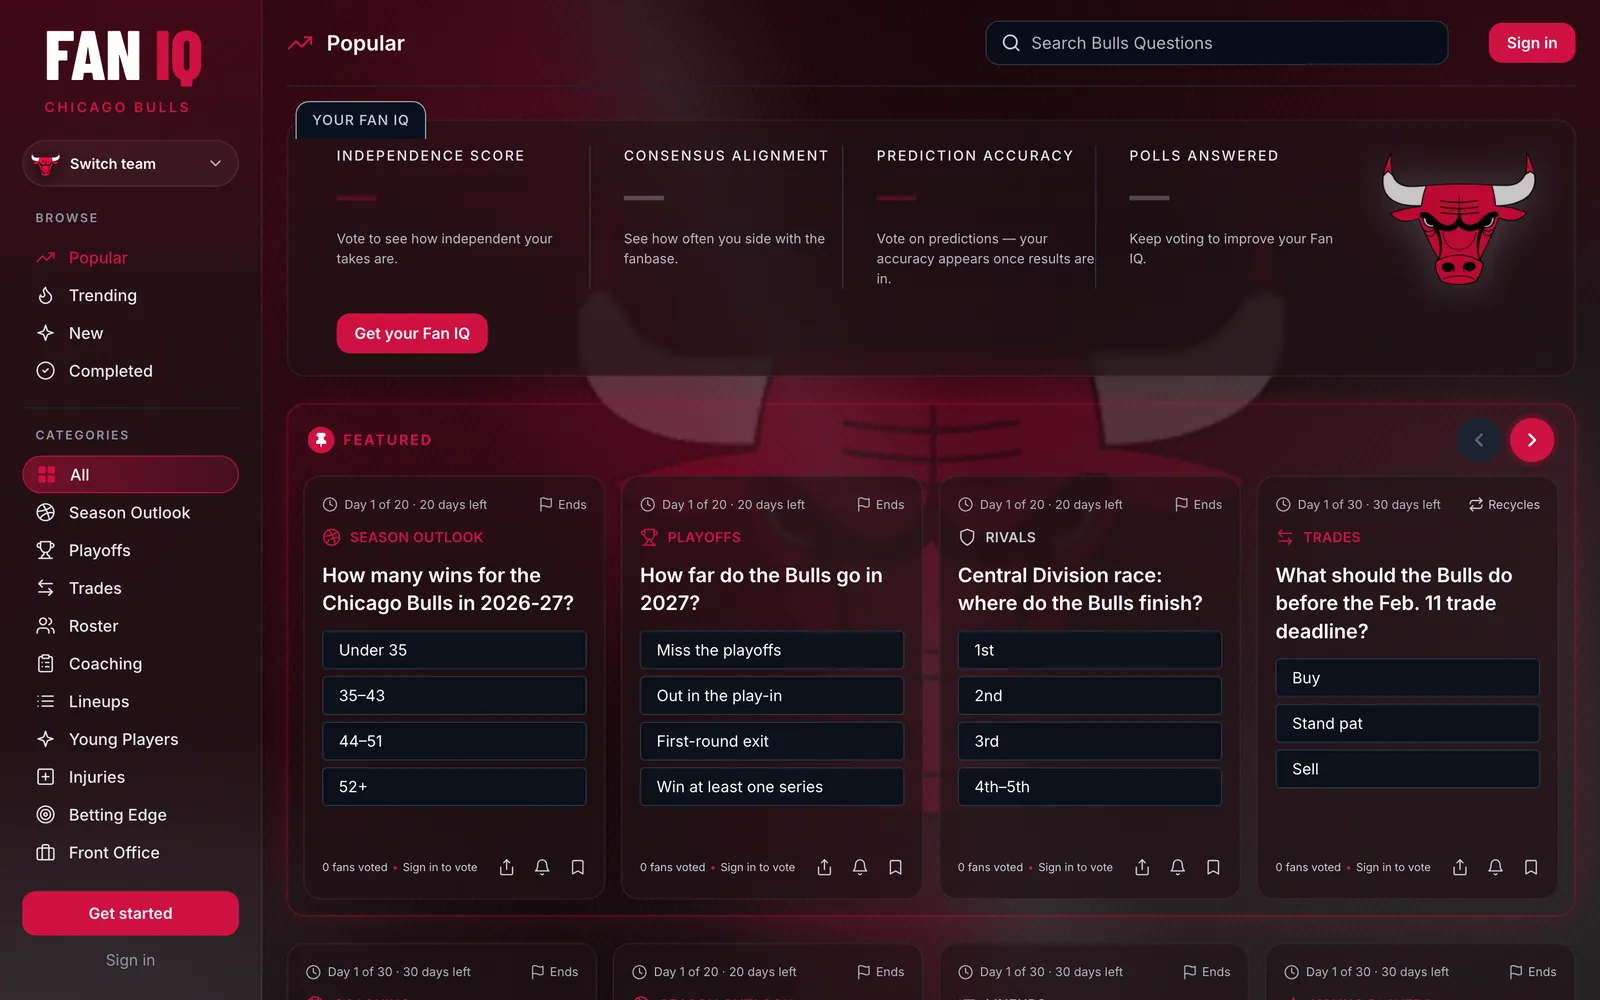The height and width of the screenshot is (1000, 1600).
Task: Click the Get started button
Action: point(130,913)
